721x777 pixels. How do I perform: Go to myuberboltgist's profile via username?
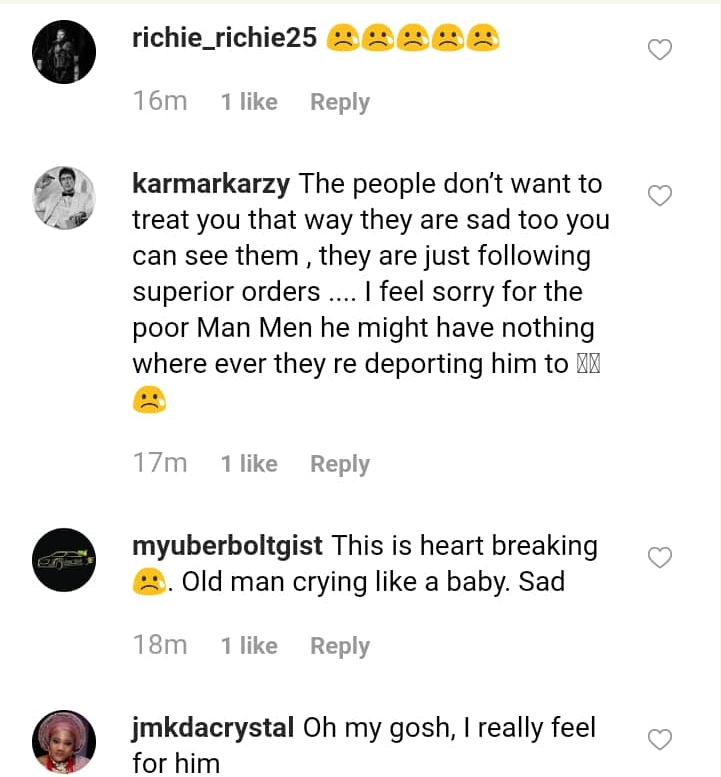click(x=227, y=547)
